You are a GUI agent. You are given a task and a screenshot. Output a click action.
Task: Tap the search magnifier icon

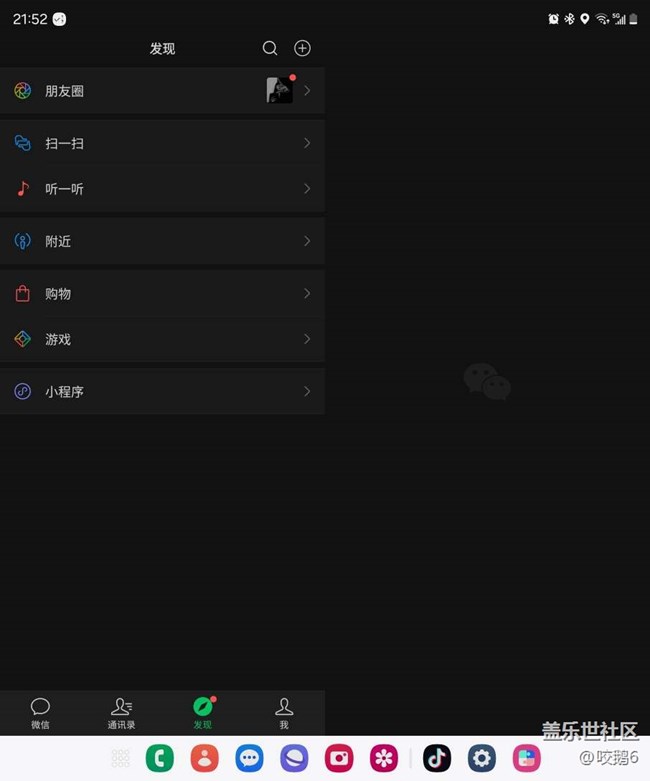pyautogui.click(x=270, y=48)
